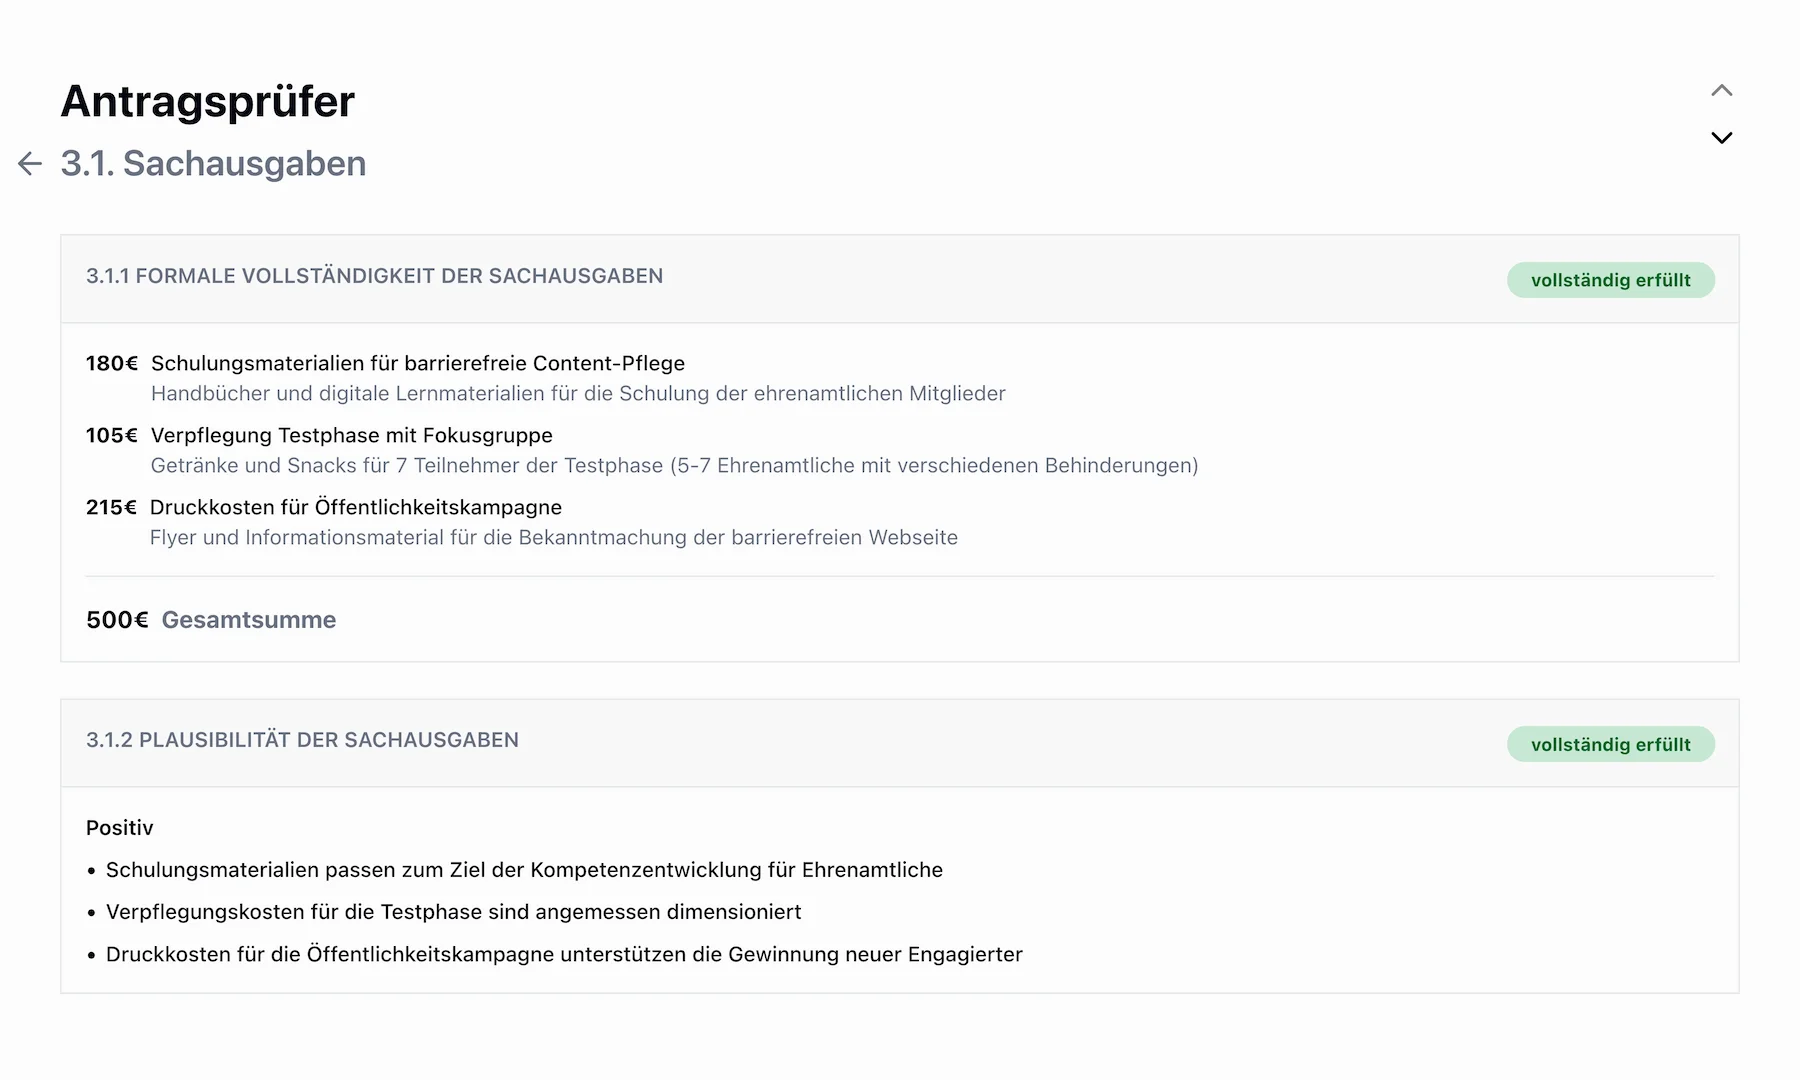Click the back arrow beside 3.1. Sachausgaben
This screenshot has width=1800, height=1080.
pos(29,163)
